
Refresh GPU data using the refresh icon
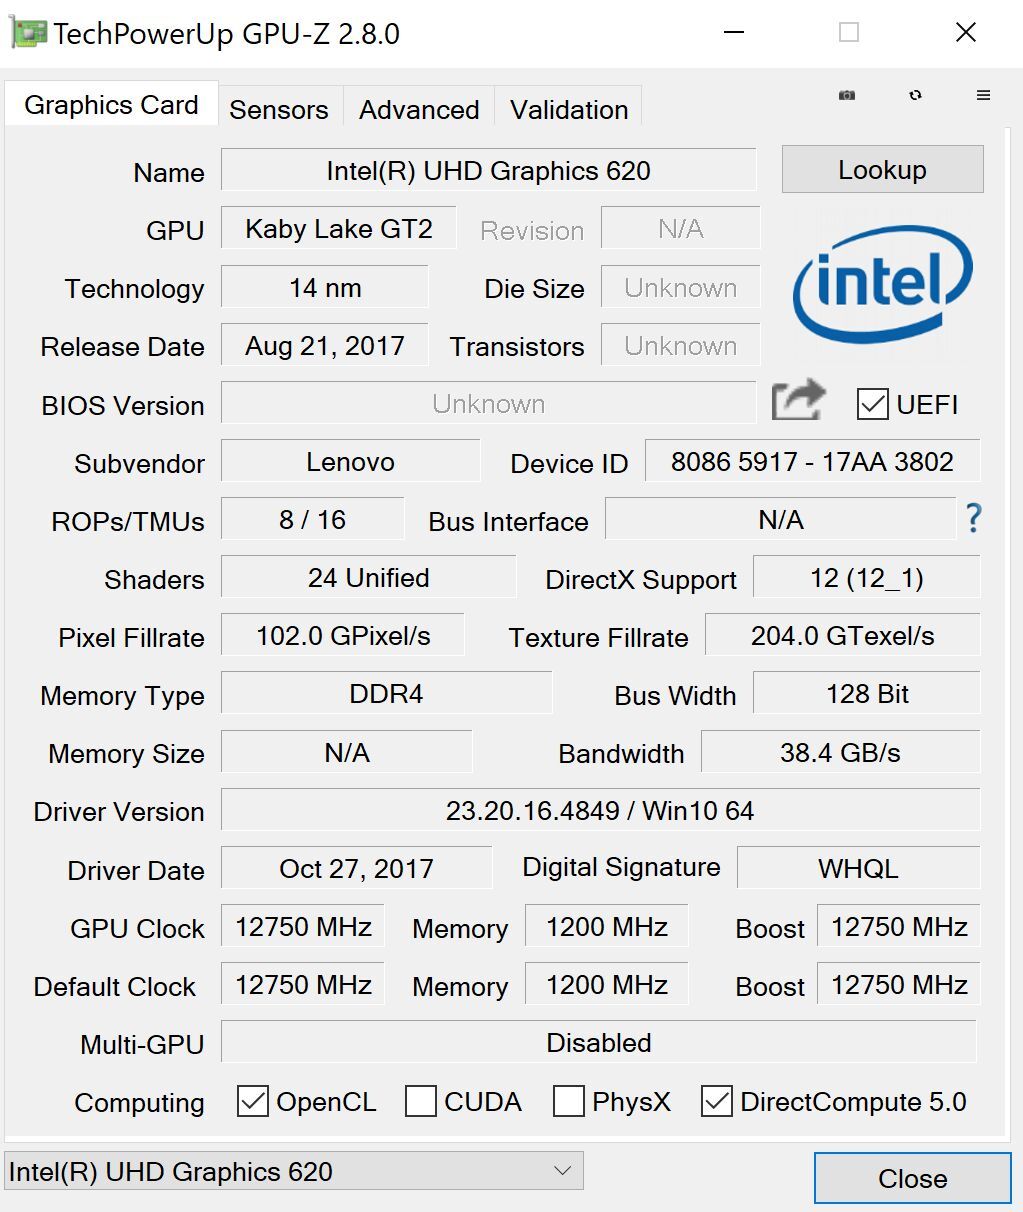[x=914, y=95]
